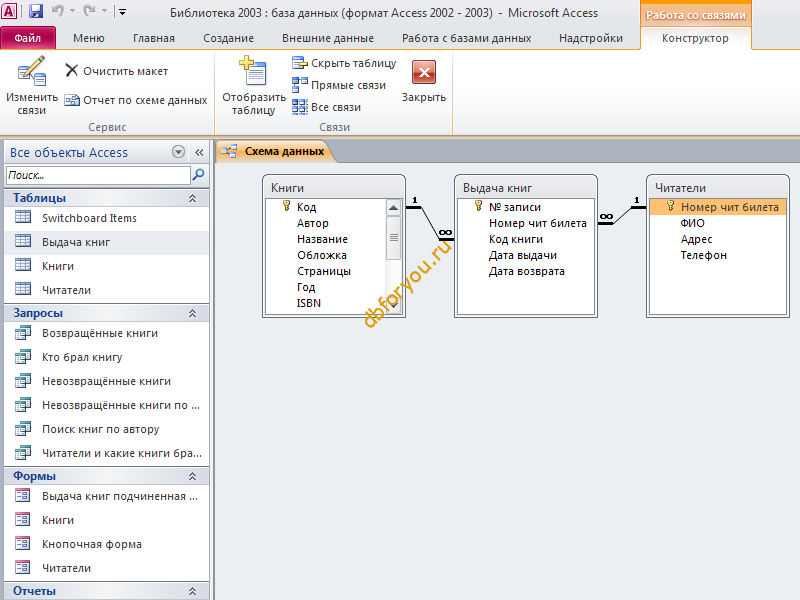Screen dimensions: 800x600
Task: Click Отобразить таблицу to show a table
Action: [x=254, y=86]
